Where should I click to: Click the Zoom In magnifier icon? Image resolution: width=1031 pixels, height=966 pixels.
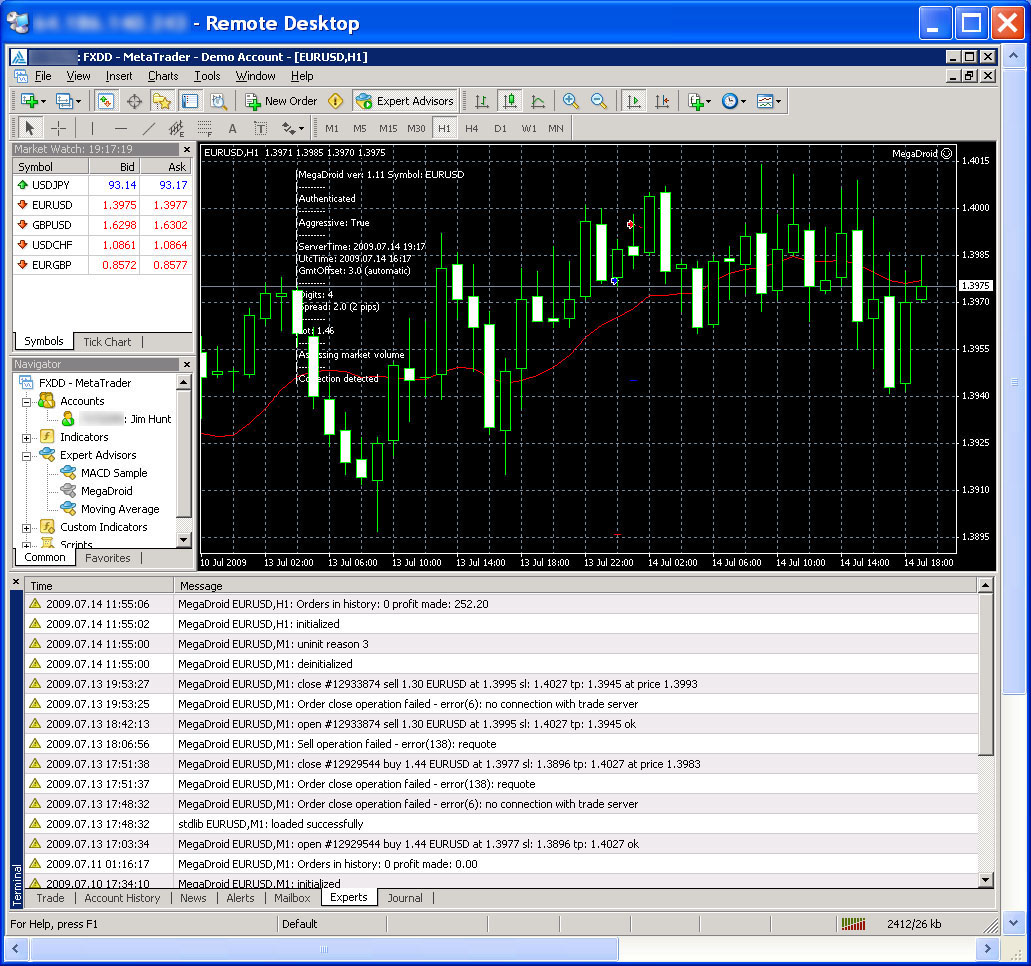(x=570, y=101)
